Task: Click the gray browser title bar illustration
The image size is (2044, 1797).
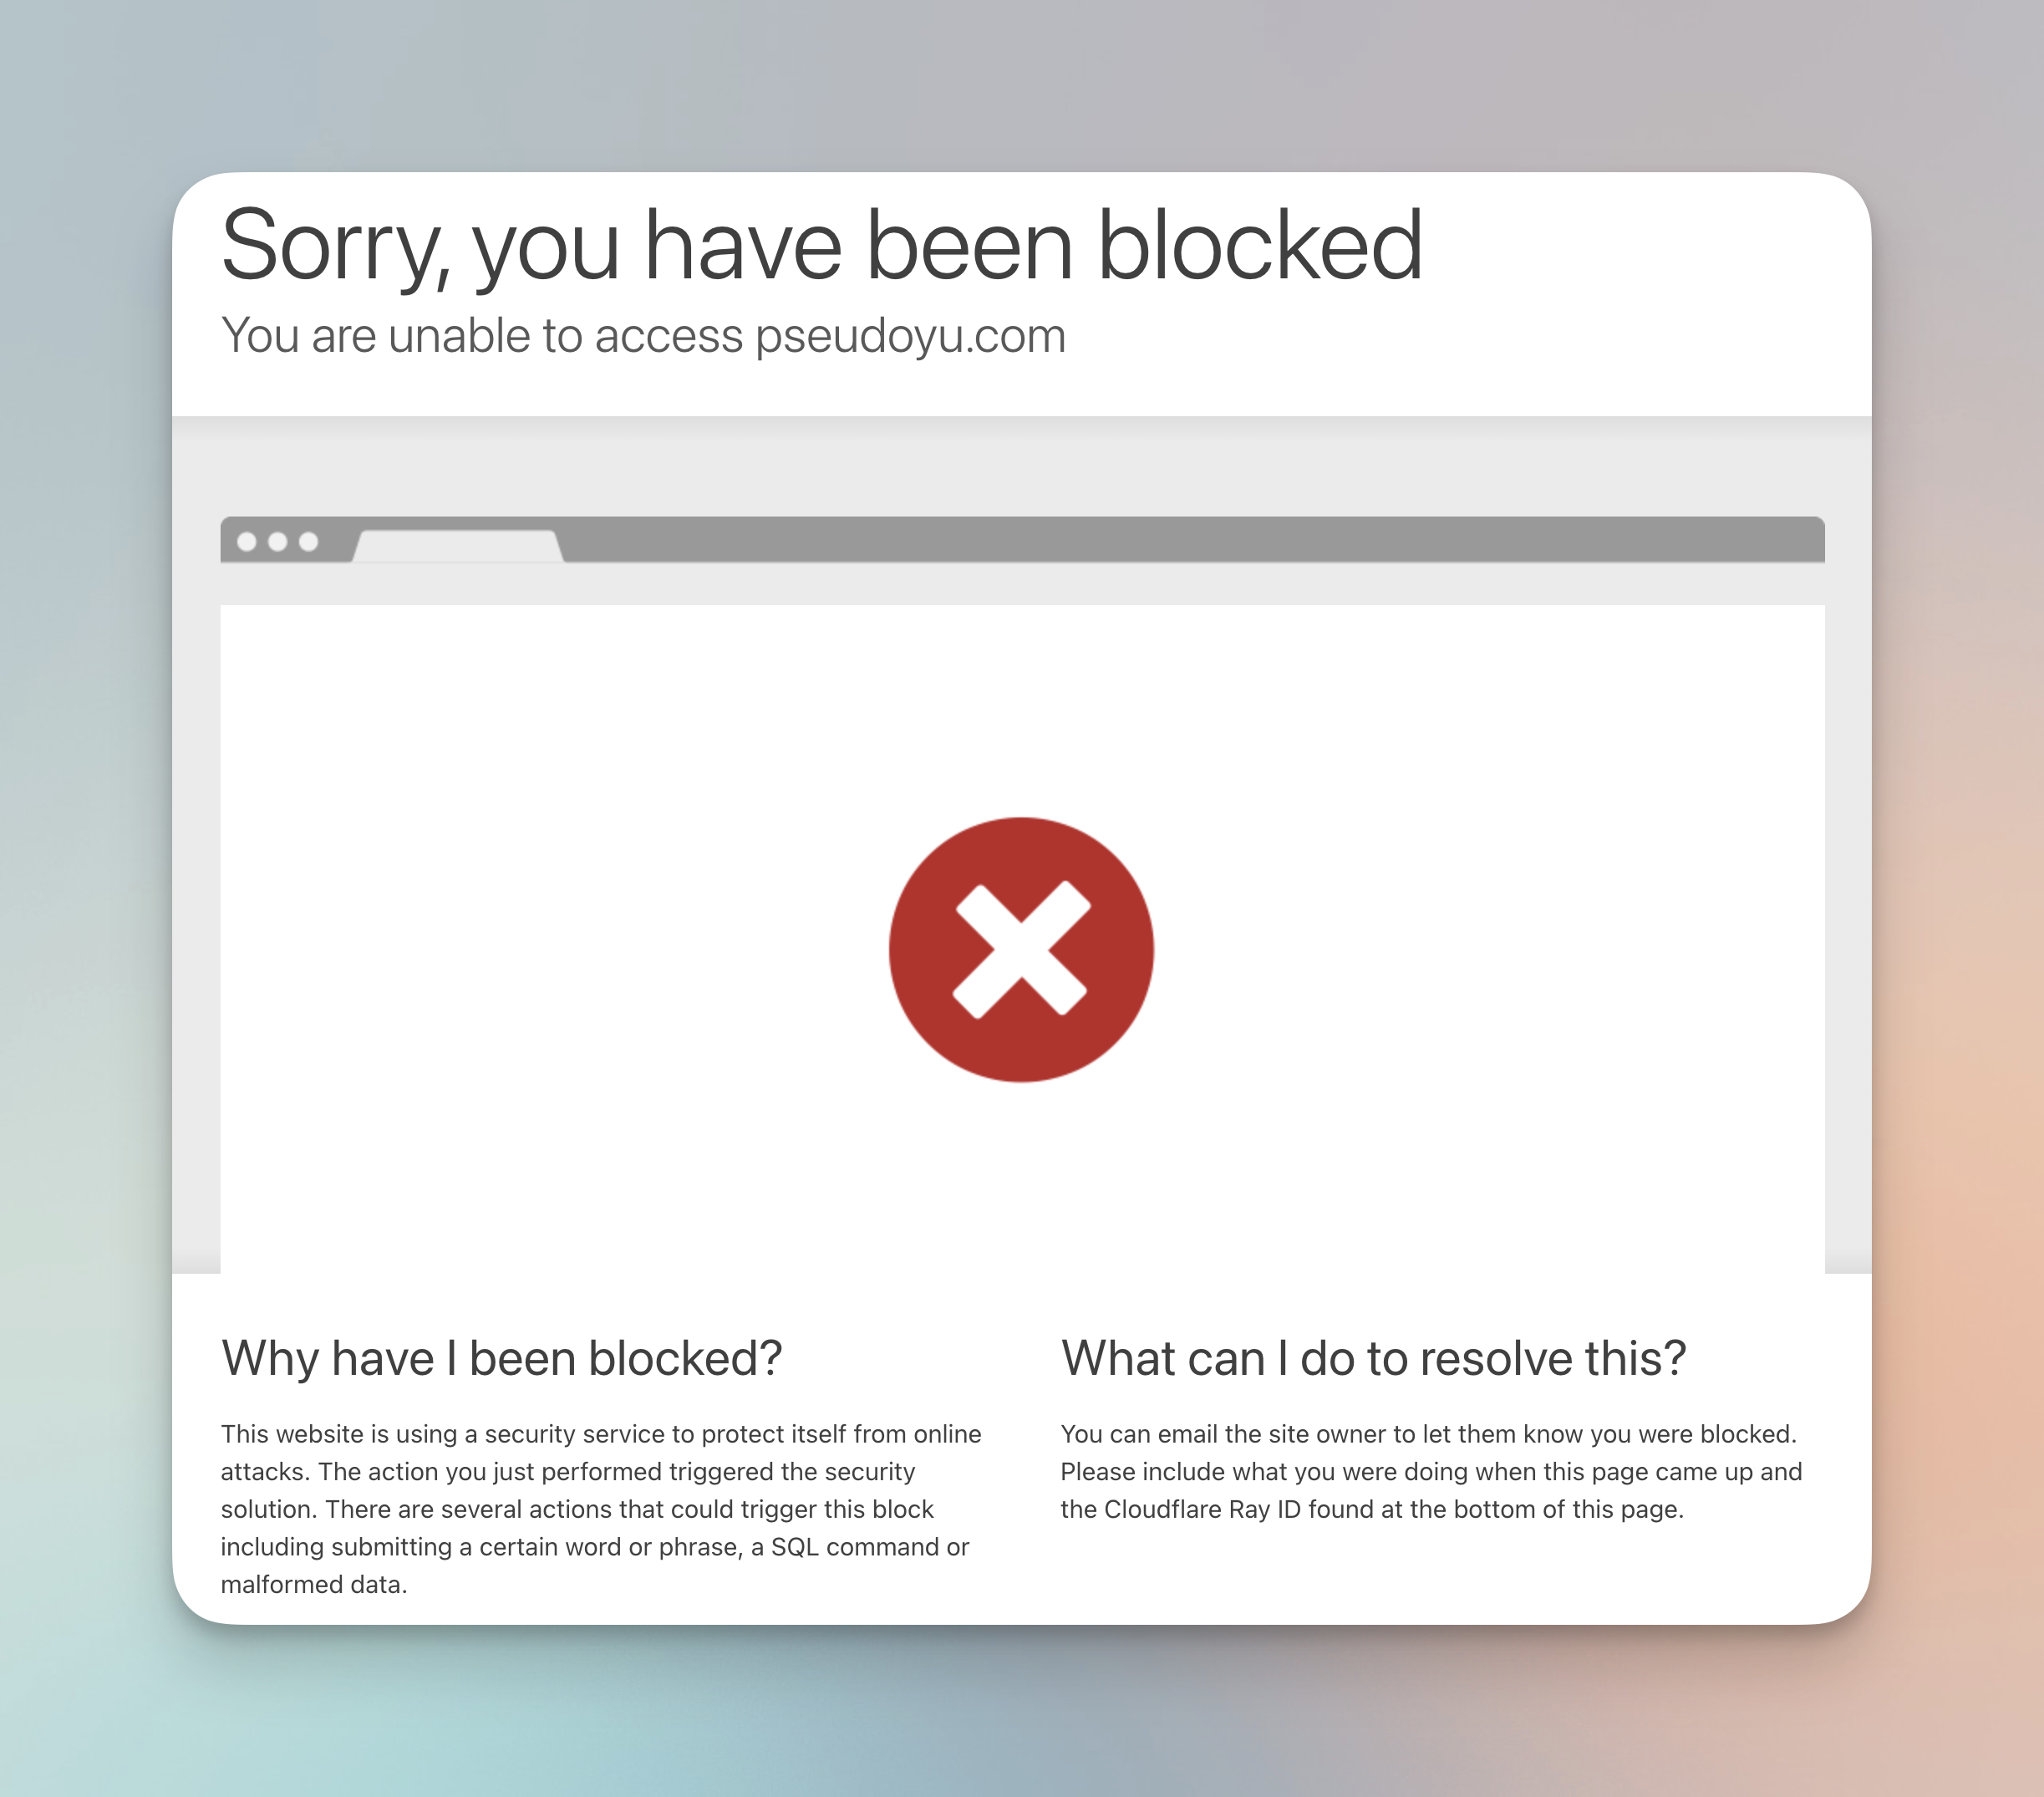Action: point(1022,539)
